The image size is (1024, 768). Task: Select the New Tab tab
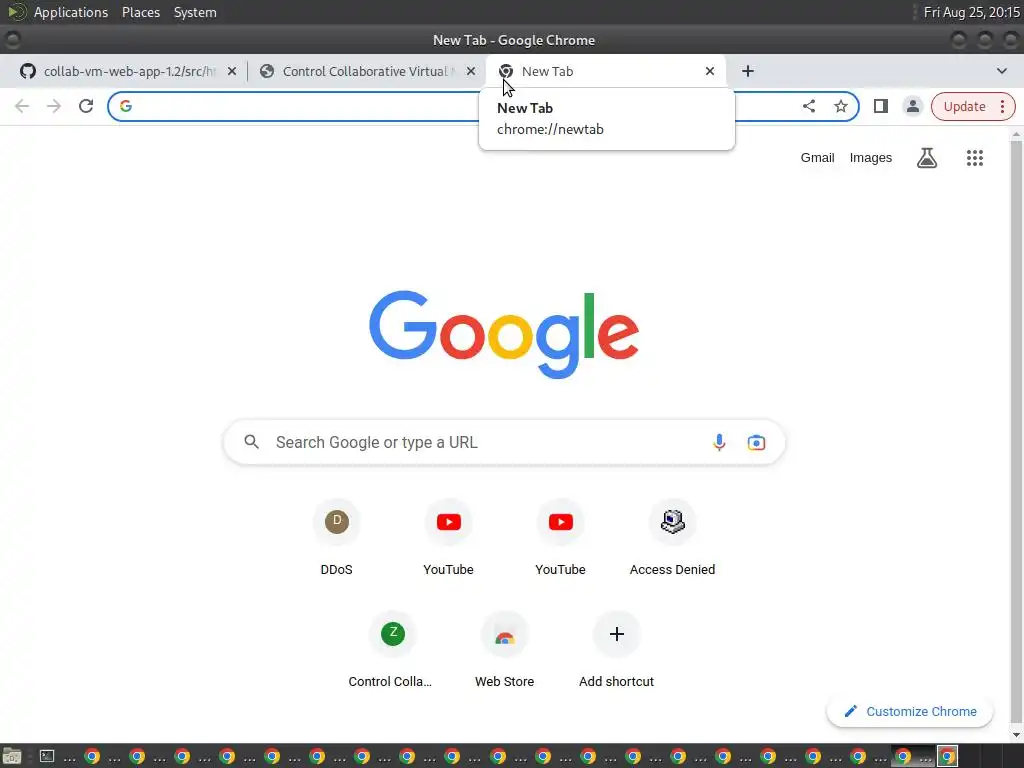point(604,71)
